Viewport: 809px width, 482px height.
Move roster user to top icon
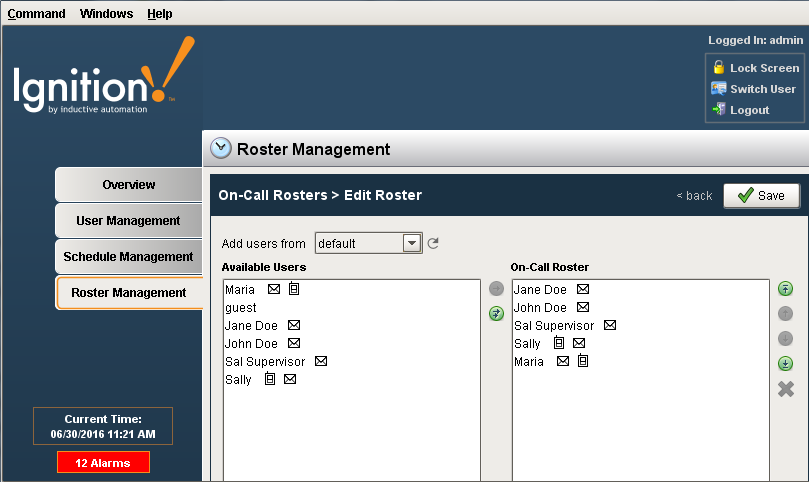pos(785,288)
